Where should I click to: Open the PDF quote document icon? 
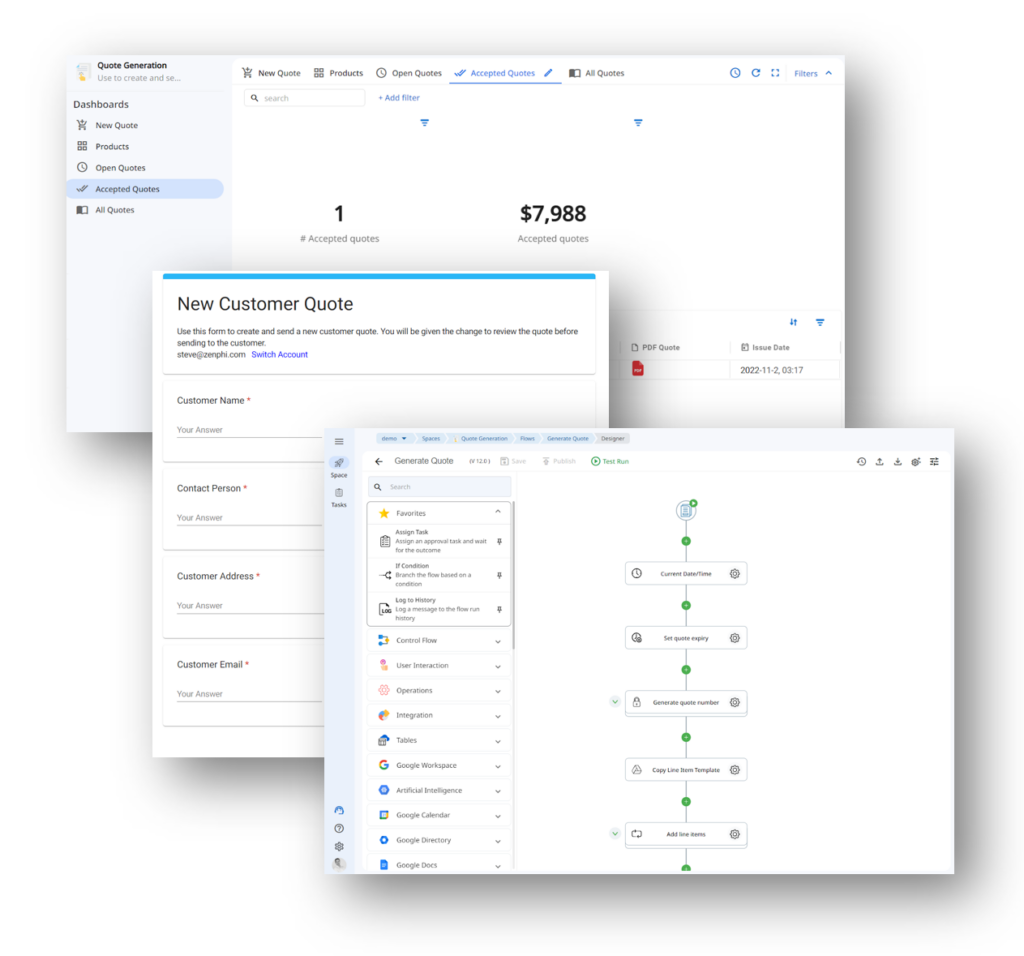pos(637,368)
